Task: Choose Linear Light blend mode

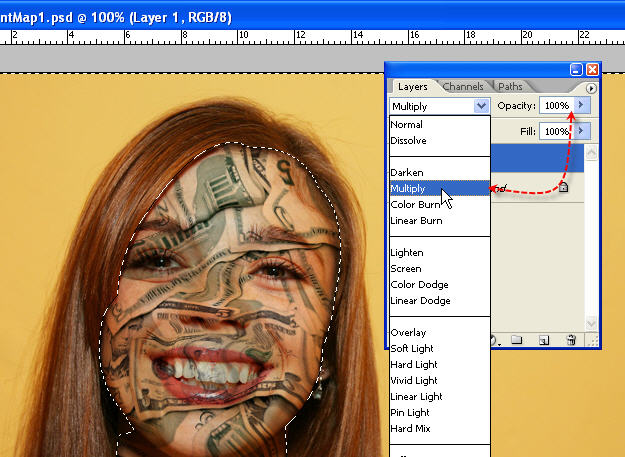Action: [440, 396]
